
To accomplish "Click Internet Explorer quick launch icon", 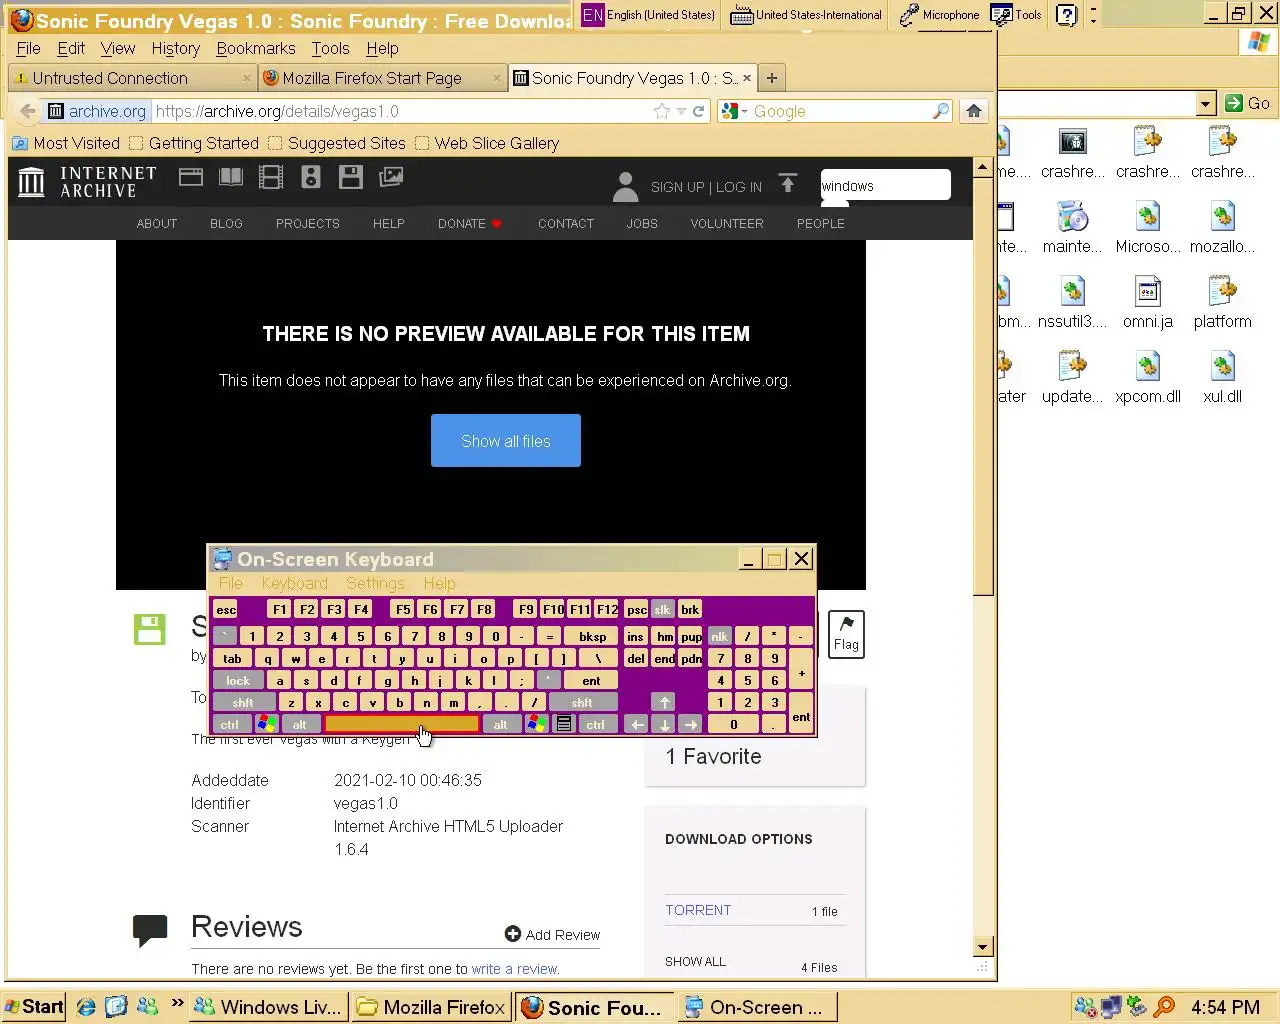I will click(x=86, y=1007).
